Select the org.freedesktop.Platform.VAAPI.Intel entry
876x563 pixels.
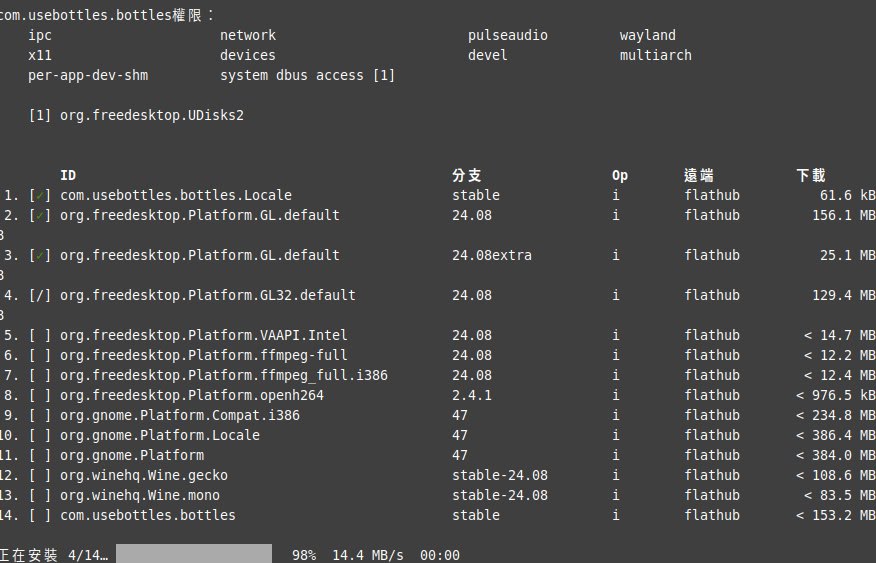click(204, 335)
